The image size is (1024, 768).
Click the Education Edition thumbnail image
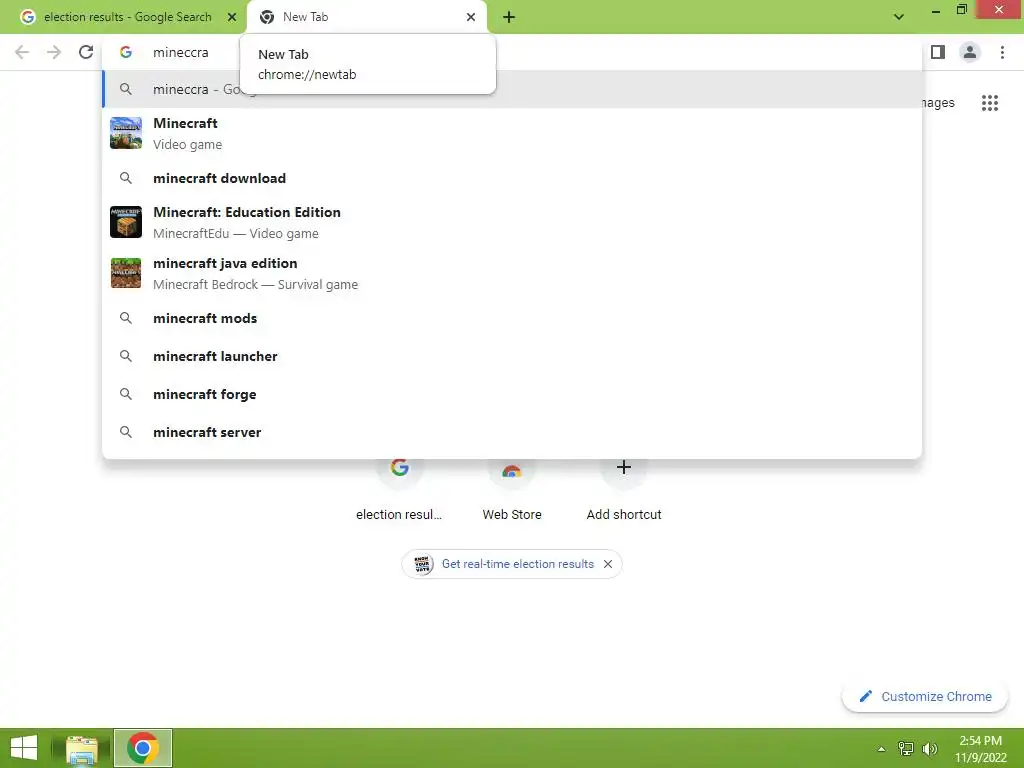coord(126,222)
